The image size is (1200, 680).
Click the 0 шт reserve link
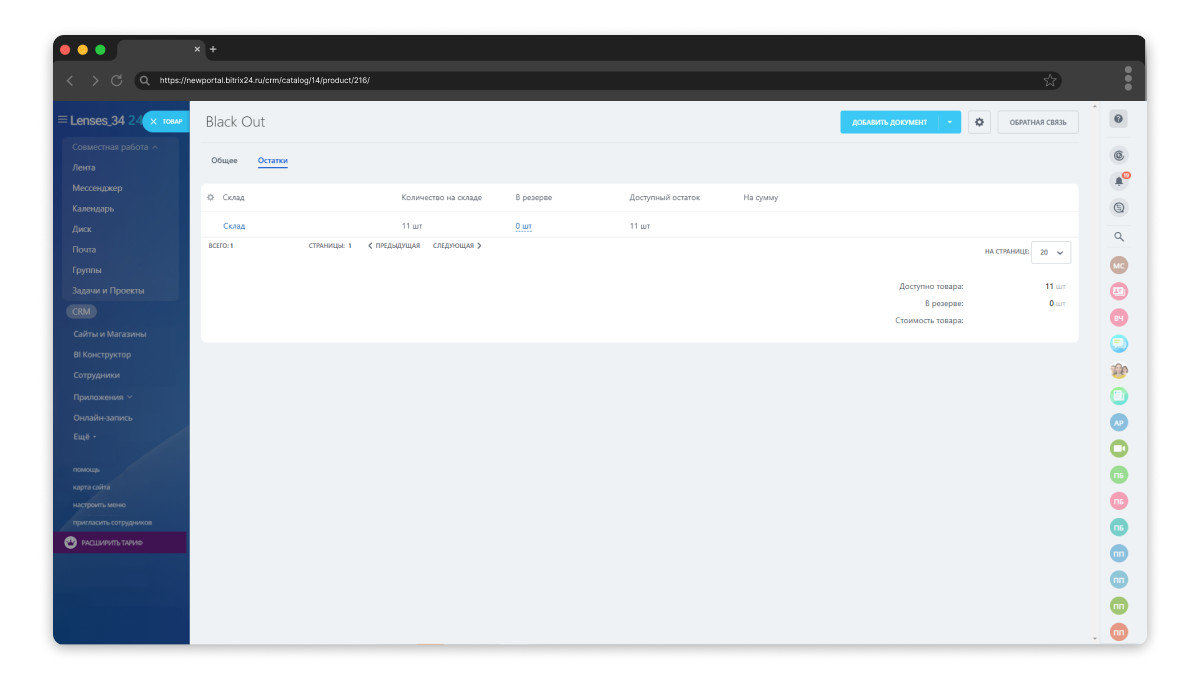click(524, 226)
